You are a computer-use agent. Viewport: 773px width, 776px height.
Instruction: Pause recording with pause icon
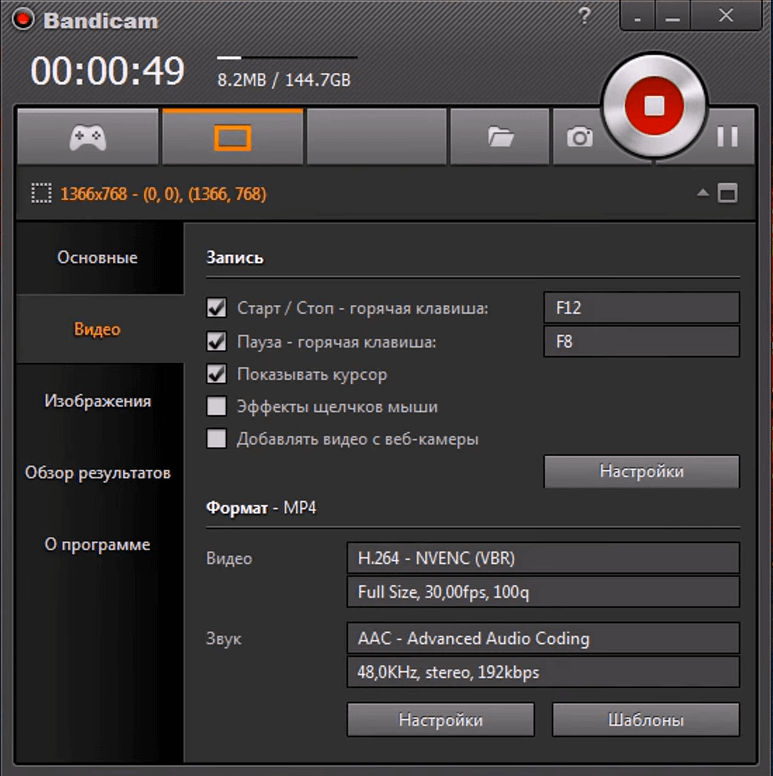click(x=727, y=136)
